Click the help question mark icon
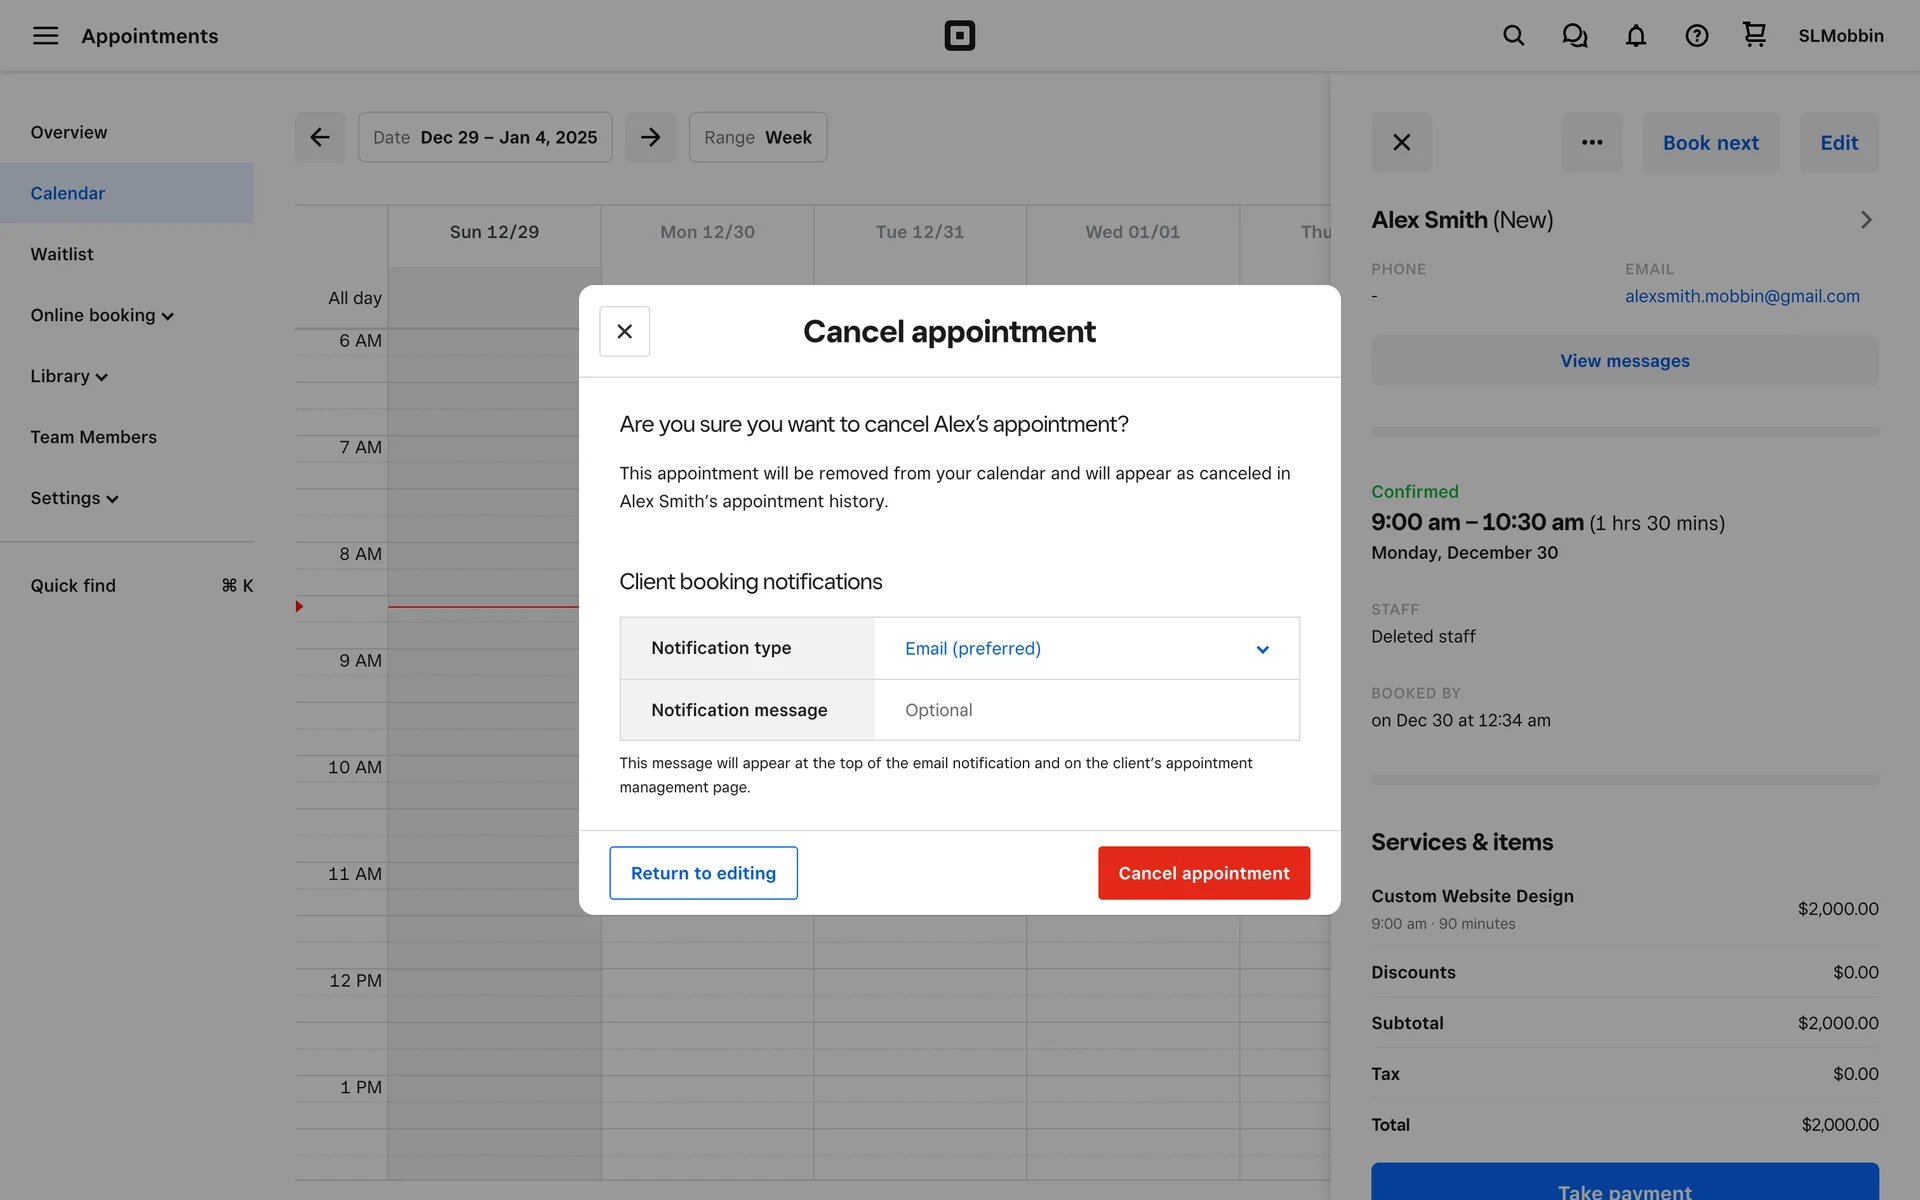This screenshot has height=1200, width=1920. (x=1696, y=36)
